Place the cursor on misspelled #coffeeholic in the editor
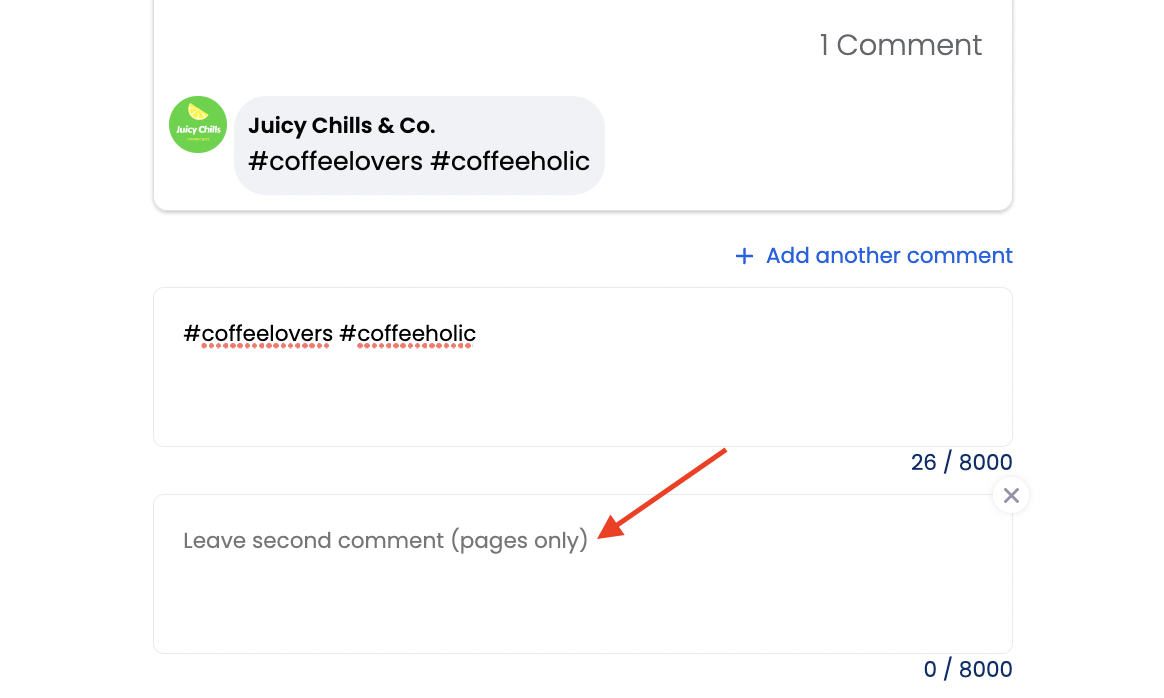Screen dimensions: 1164x698 pyautogui.click(x=408, y=334)
